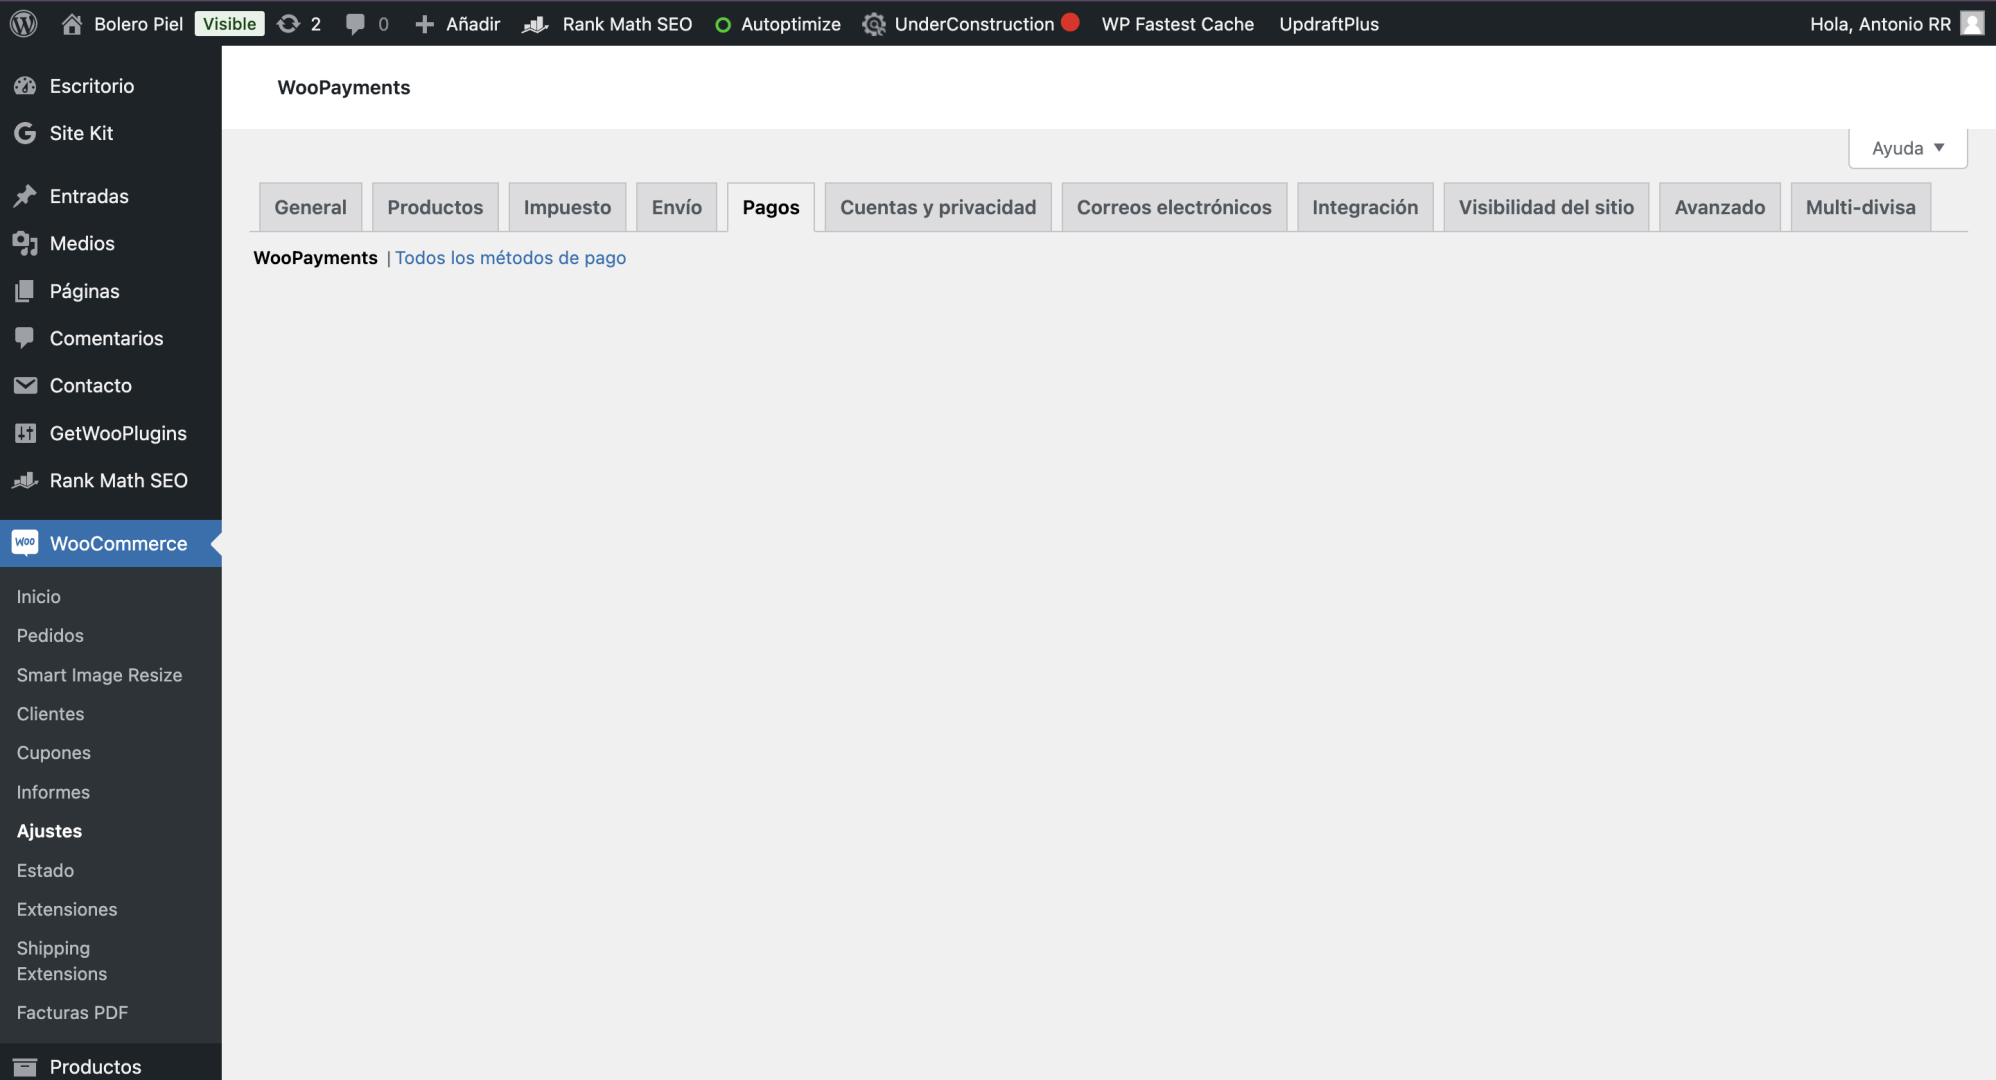Click the Medios media icon
This screenshot has height=1080, width=1996.
[25, 243]
